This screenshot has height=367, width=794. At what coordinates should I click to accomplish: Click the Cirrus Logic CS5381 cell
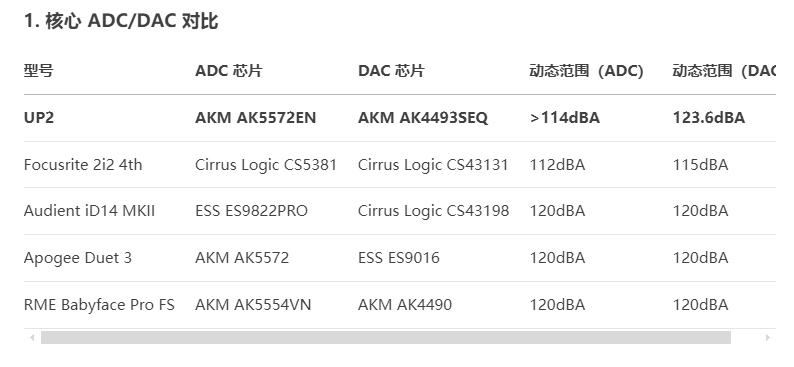(x=266, y=165)
